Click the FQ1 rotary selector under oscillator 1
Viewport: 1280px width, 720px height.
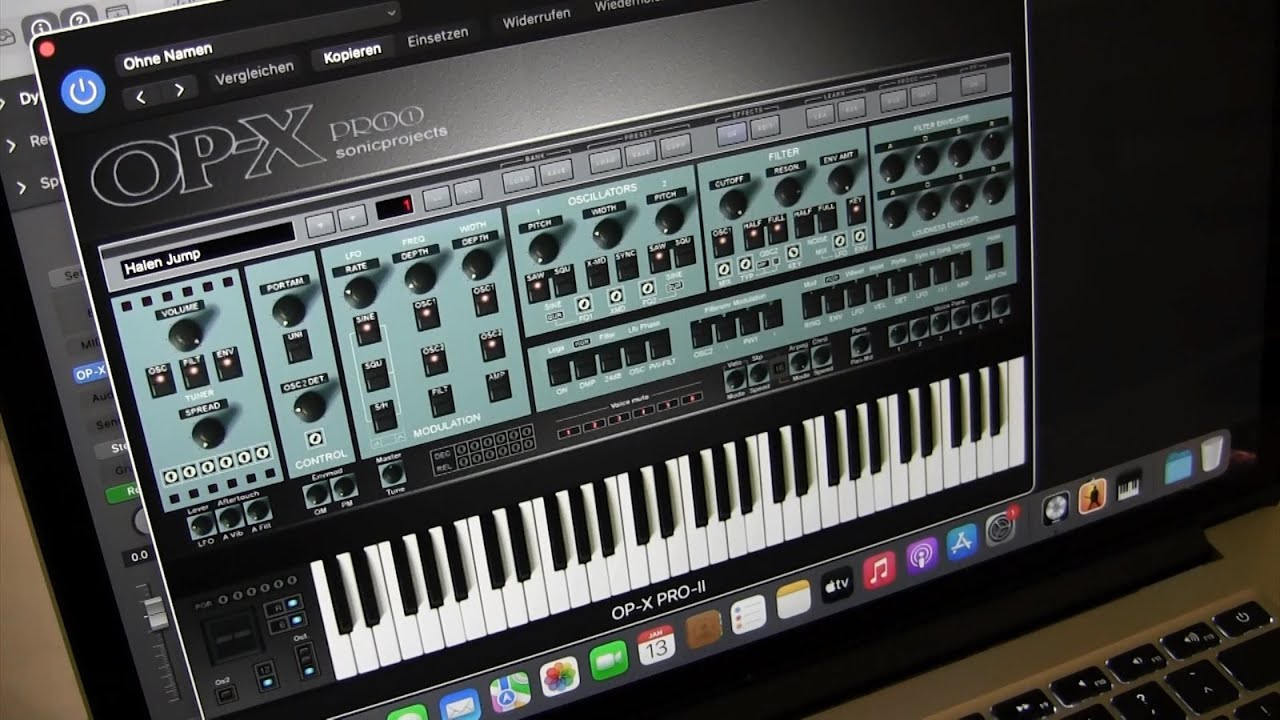pos(585,303)
